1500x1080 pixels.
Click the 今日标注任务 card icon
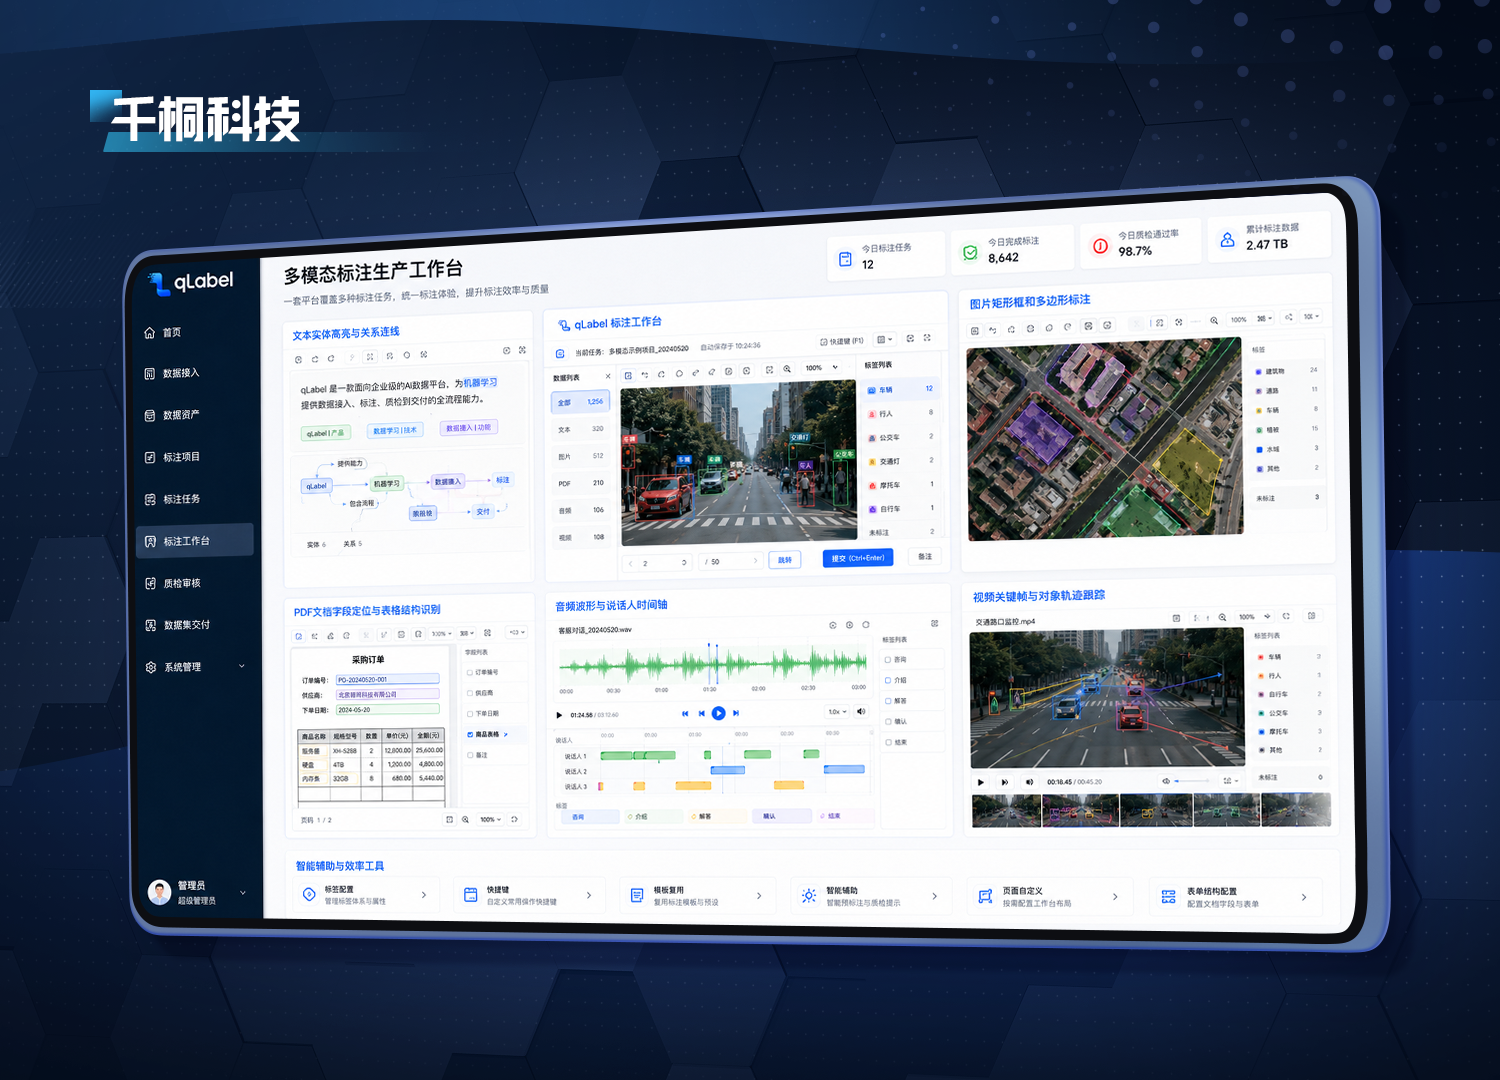click(845, 259)
